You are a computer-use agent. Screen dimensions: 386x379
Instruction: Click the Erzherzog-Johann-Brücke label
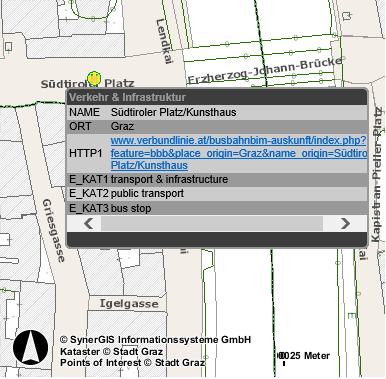[x=265, y=70]
